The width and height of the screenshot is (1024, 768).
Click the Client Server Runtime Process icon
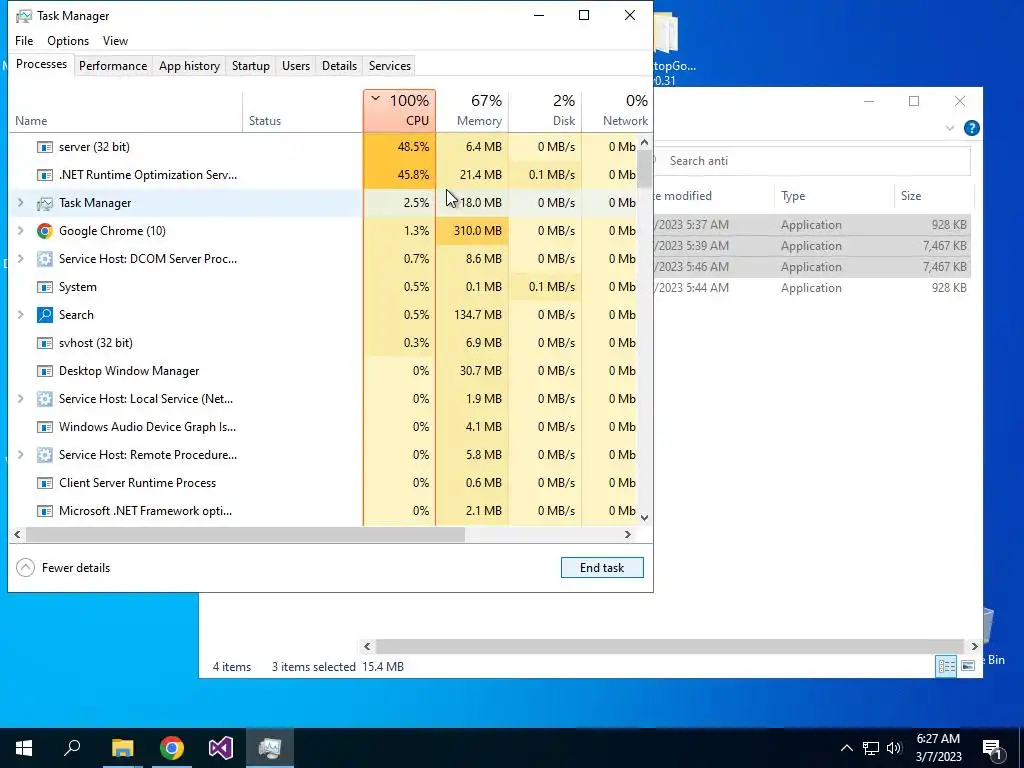(x=44, y=483)
